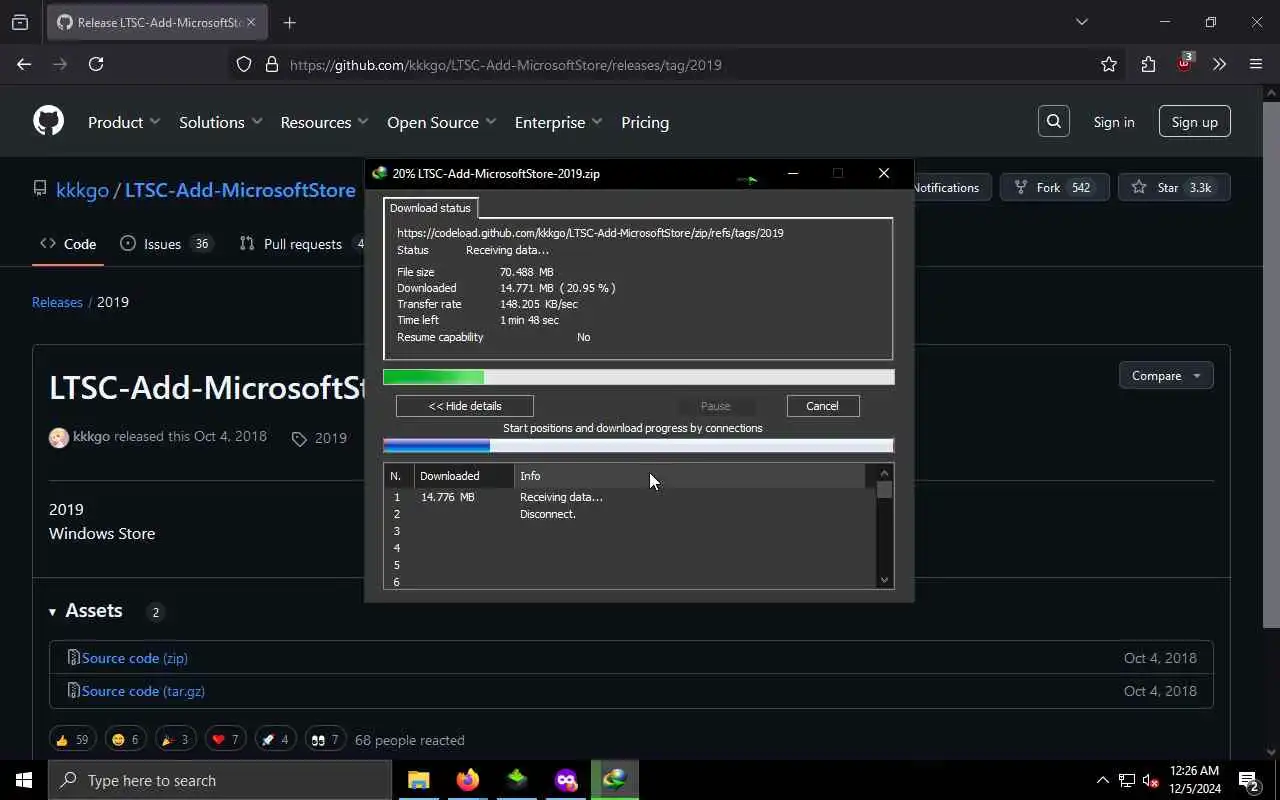Show more toolbar tools chevron
The image size is (1280, 800).
click(x=1219, y=64)
